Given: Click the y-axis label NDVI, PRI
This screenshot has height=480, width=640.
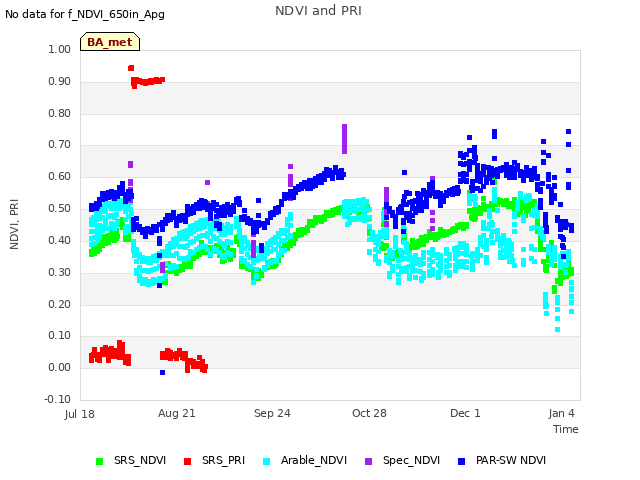Looking at the screenshot, I should pos(14,224).
